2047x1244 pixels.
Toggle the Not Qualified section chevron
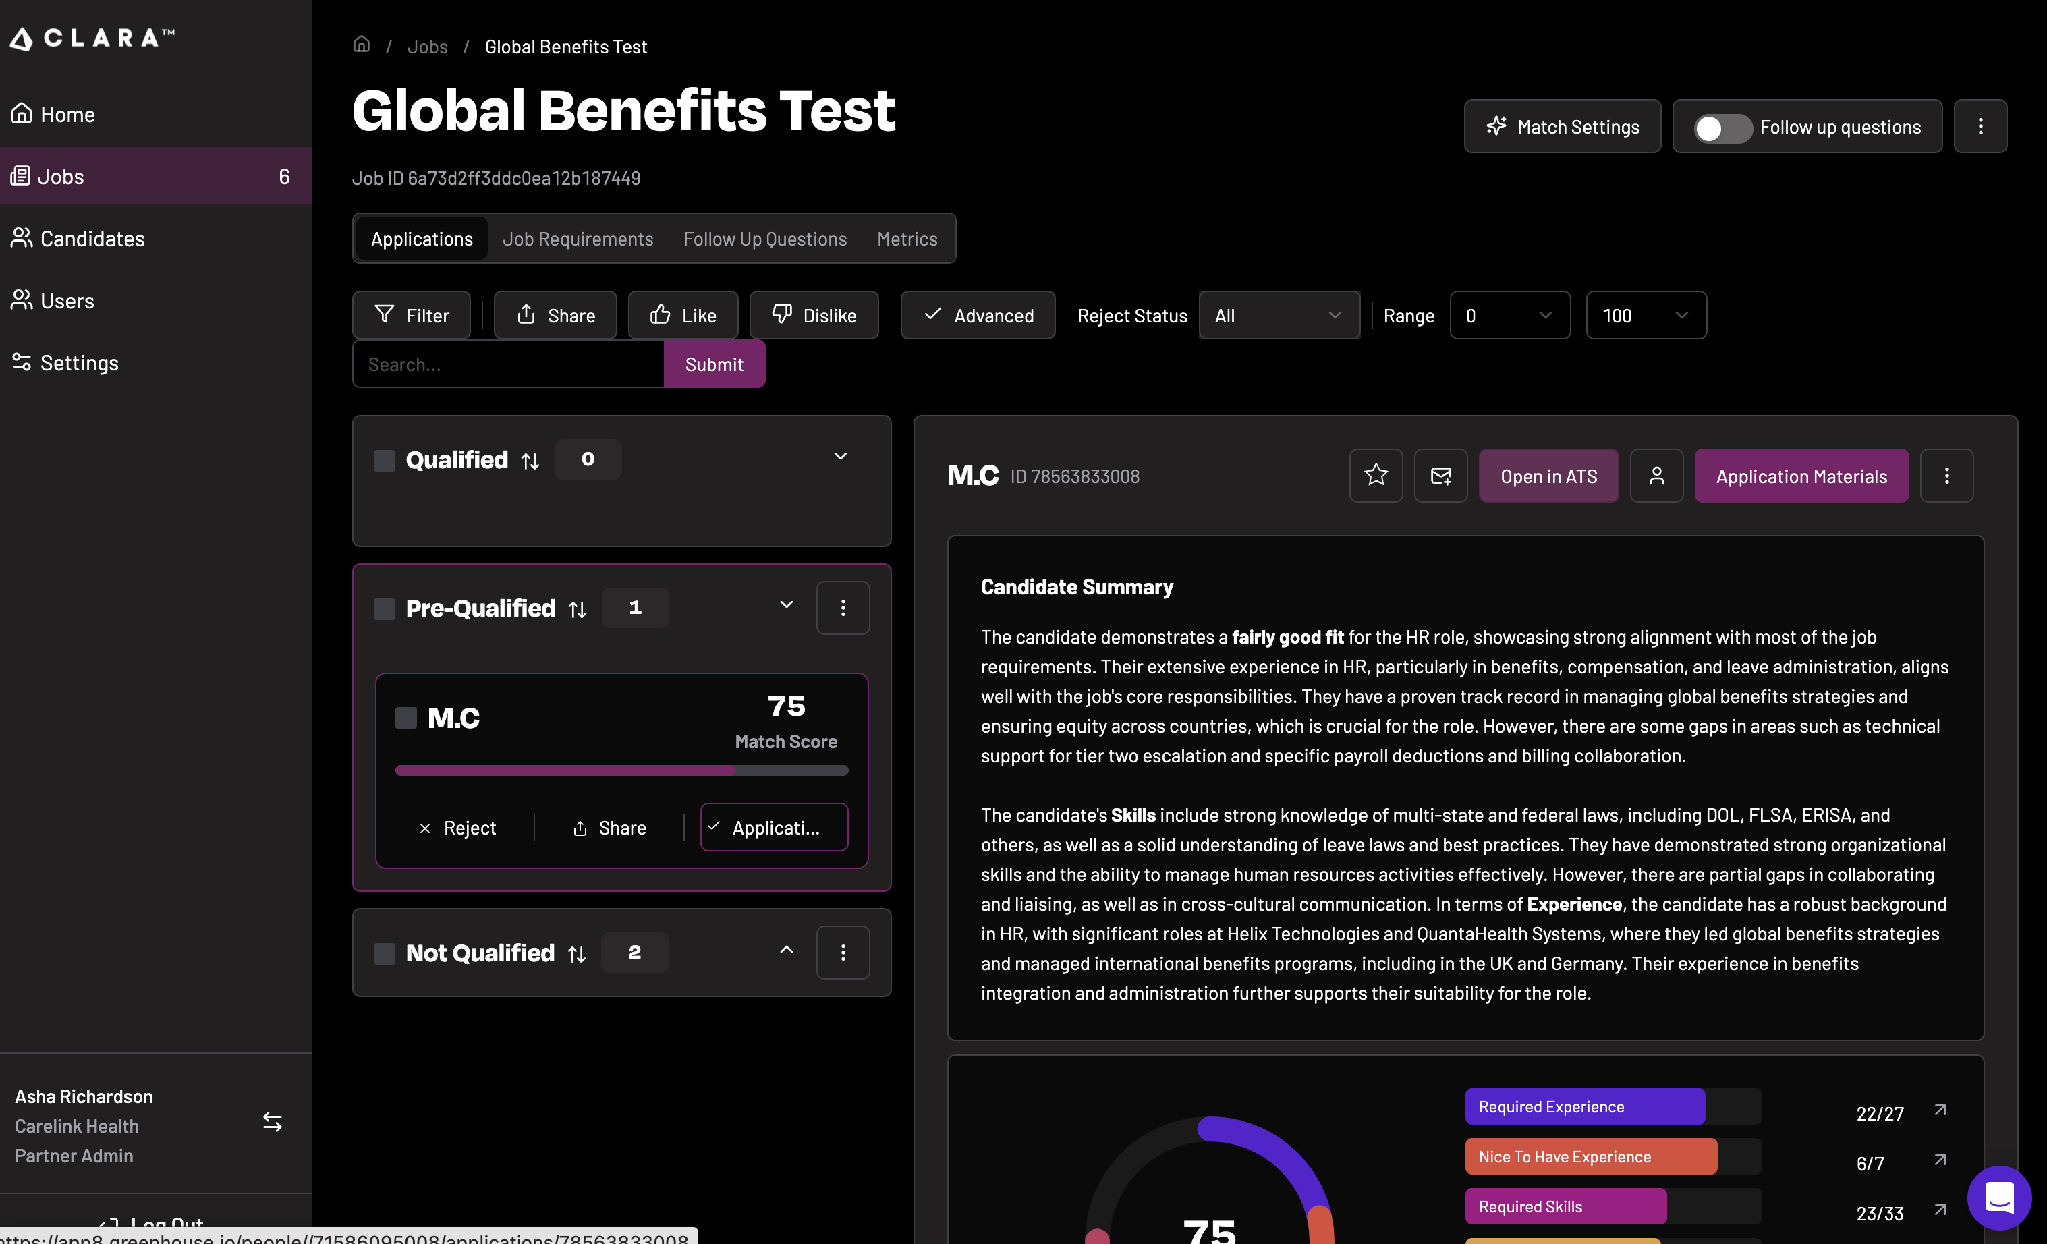[787, 950]
